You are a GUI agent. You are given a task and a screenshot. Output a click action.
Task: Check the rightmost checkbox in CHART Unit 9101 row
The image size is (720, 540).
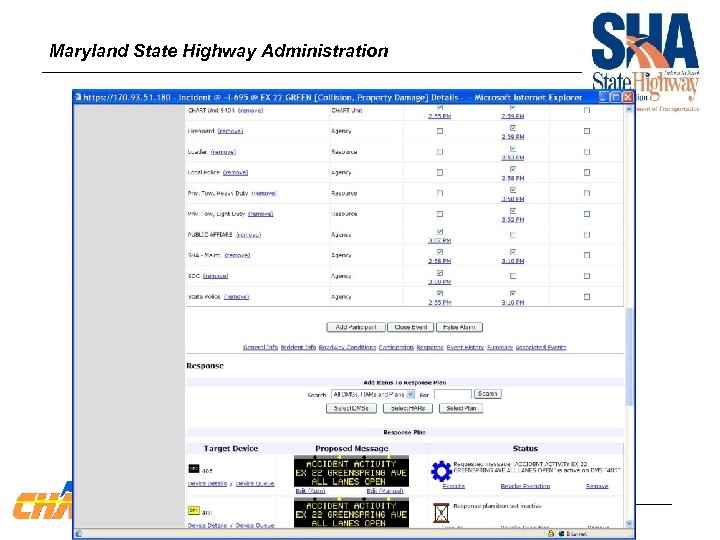587,110
